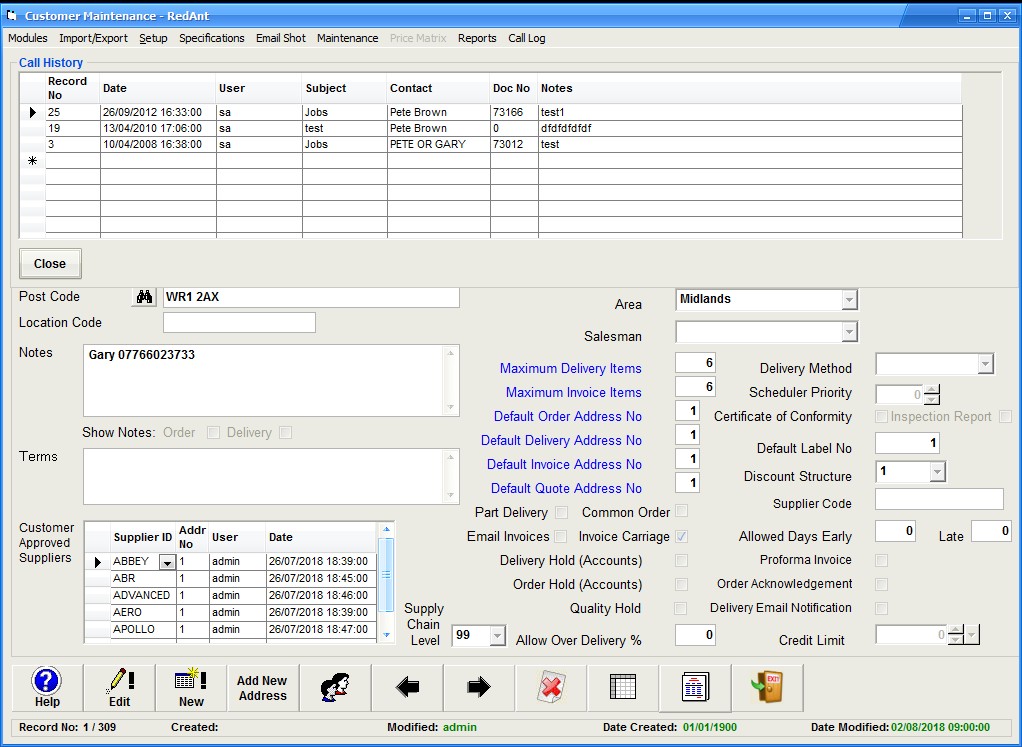Open the Reports menu
The image size is (1022, 747).
[477, 38]
